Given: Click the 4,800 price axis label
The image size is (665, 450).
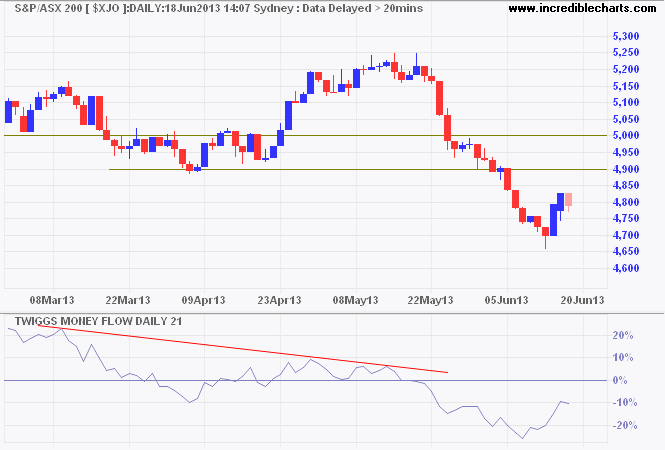Looking at the screenshot, I should click(626, 202).
